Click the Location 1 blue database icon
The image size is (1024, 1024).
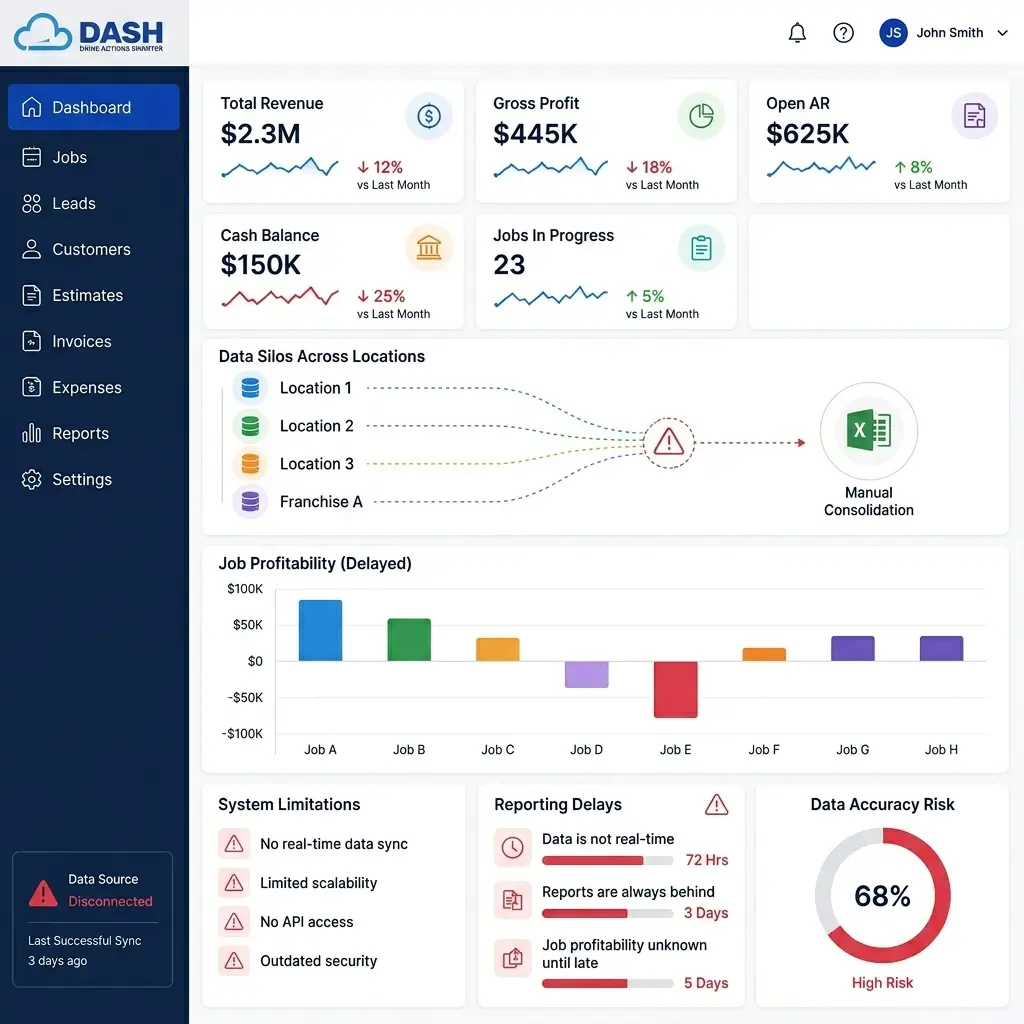250,388
